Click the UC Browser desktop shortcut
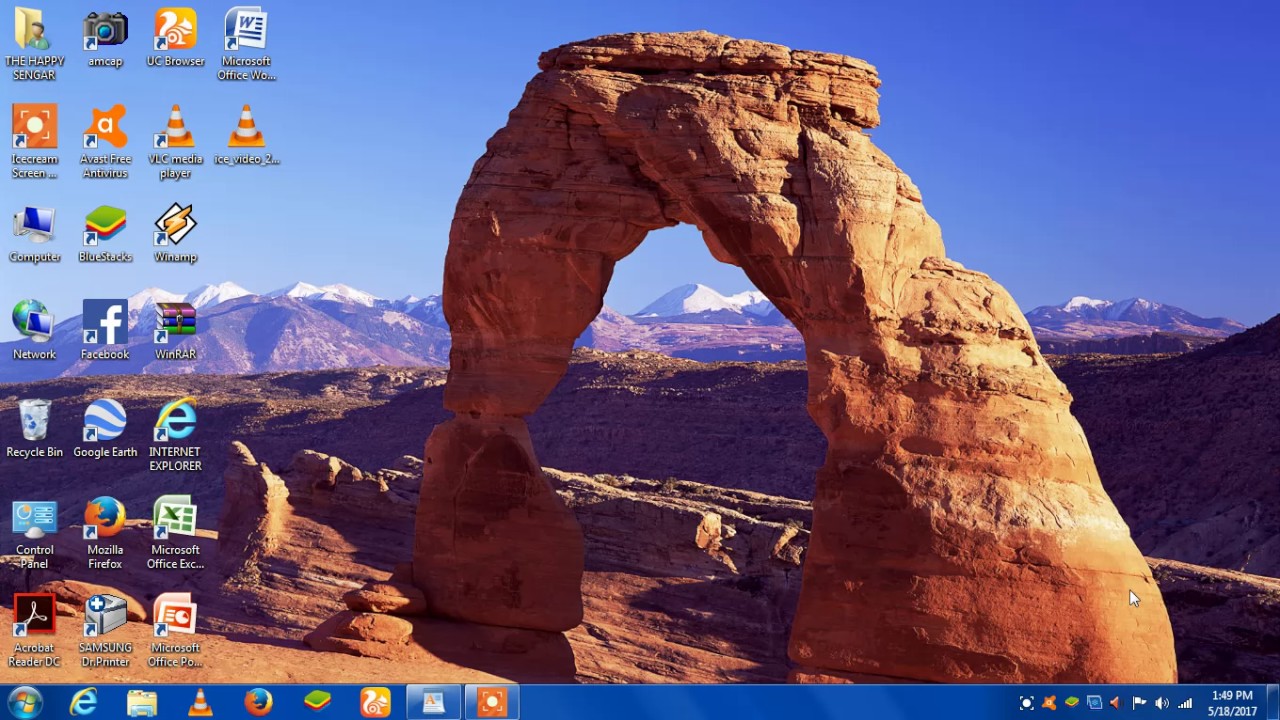 (x=175, y=40)
